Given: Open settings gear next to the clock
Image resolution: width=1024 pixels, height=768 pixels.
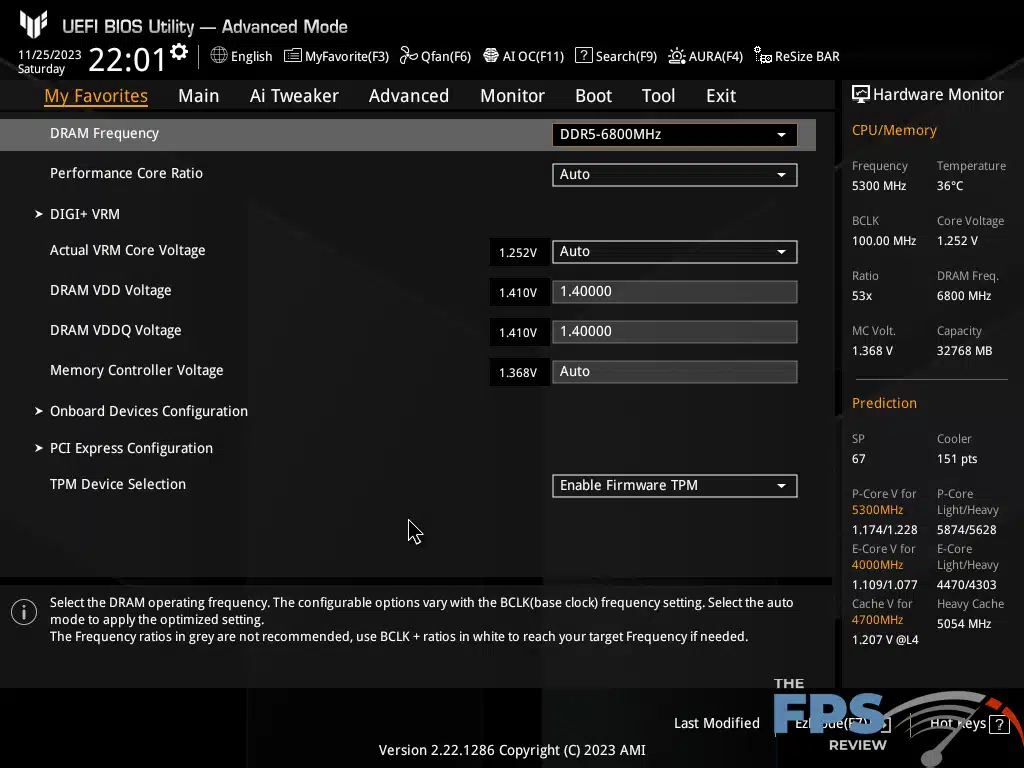Looking at the screenshot, I should [179, 52].
